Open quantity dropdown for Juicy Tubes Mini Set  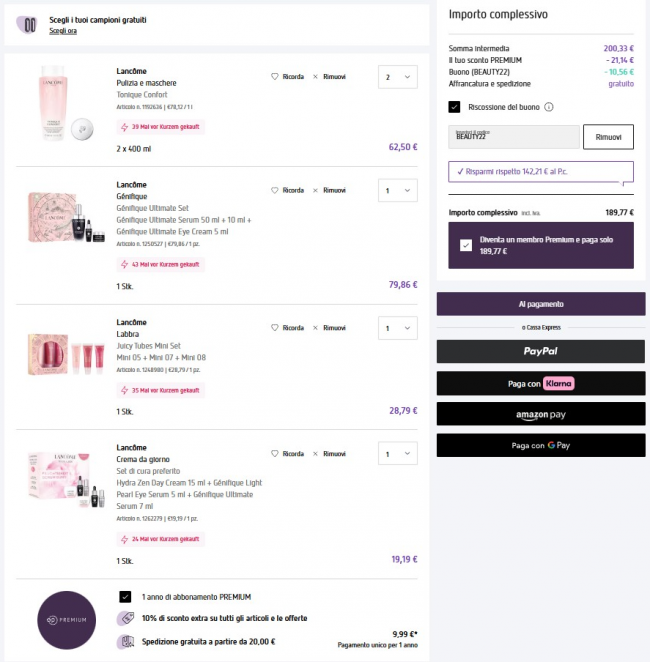[x=398, y=328]
